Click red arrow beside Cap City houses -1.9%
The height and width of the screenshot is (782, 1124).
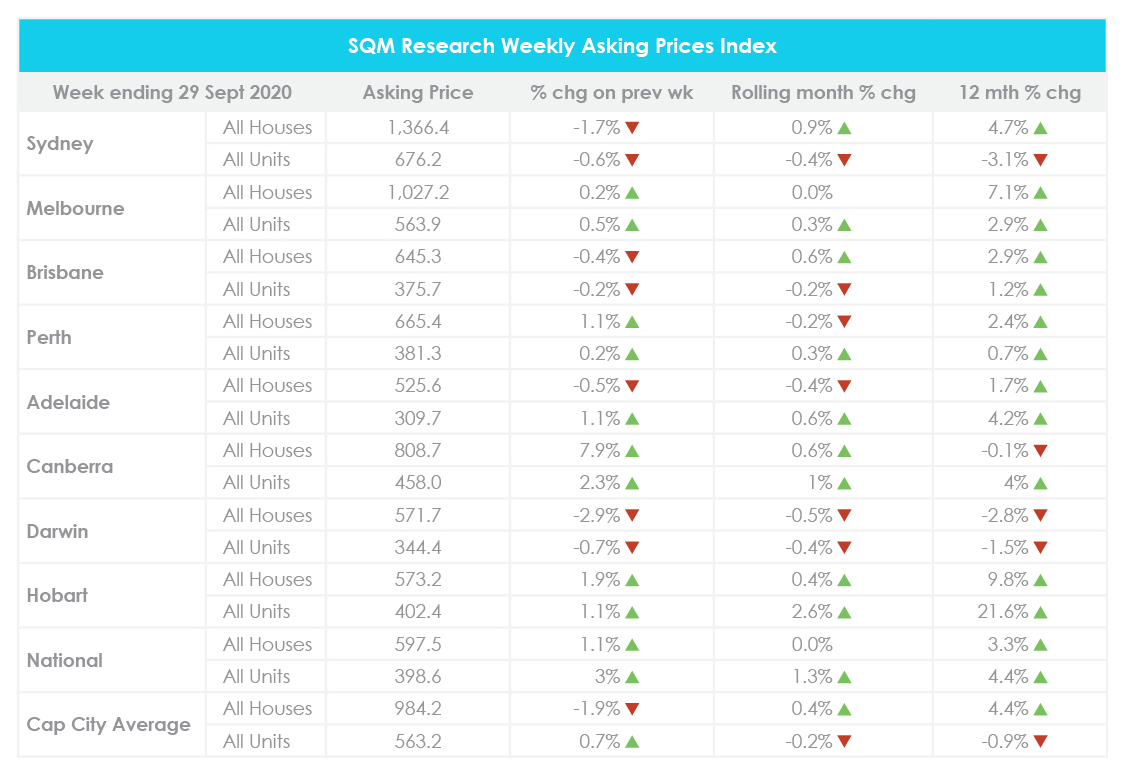point(632,709)
